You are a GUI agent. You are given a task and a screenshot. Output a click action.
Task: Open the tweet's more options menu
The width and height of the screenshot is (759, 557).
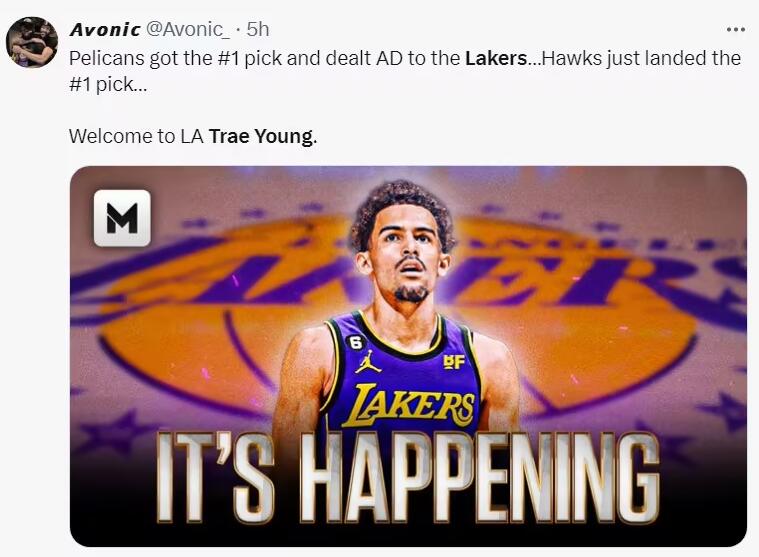click(x=735, y=30)
